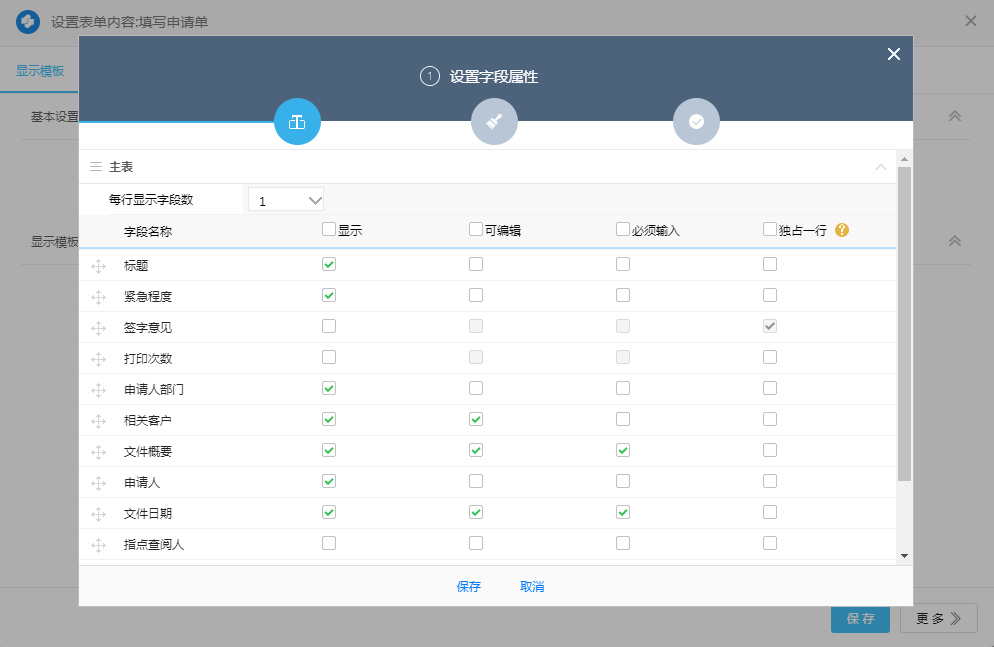The image size is (994, 647).
Task: Click the drag handle for 标题 row
Action: coord(98,266)
